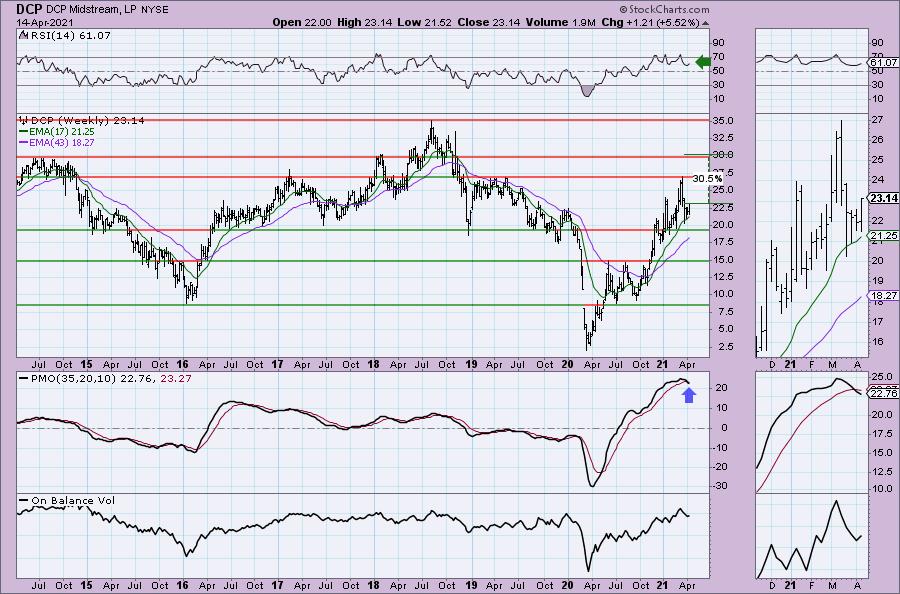Click the 23.14 last price tag in side panel
Screen dimensions: 900x594
coord(883,199)
